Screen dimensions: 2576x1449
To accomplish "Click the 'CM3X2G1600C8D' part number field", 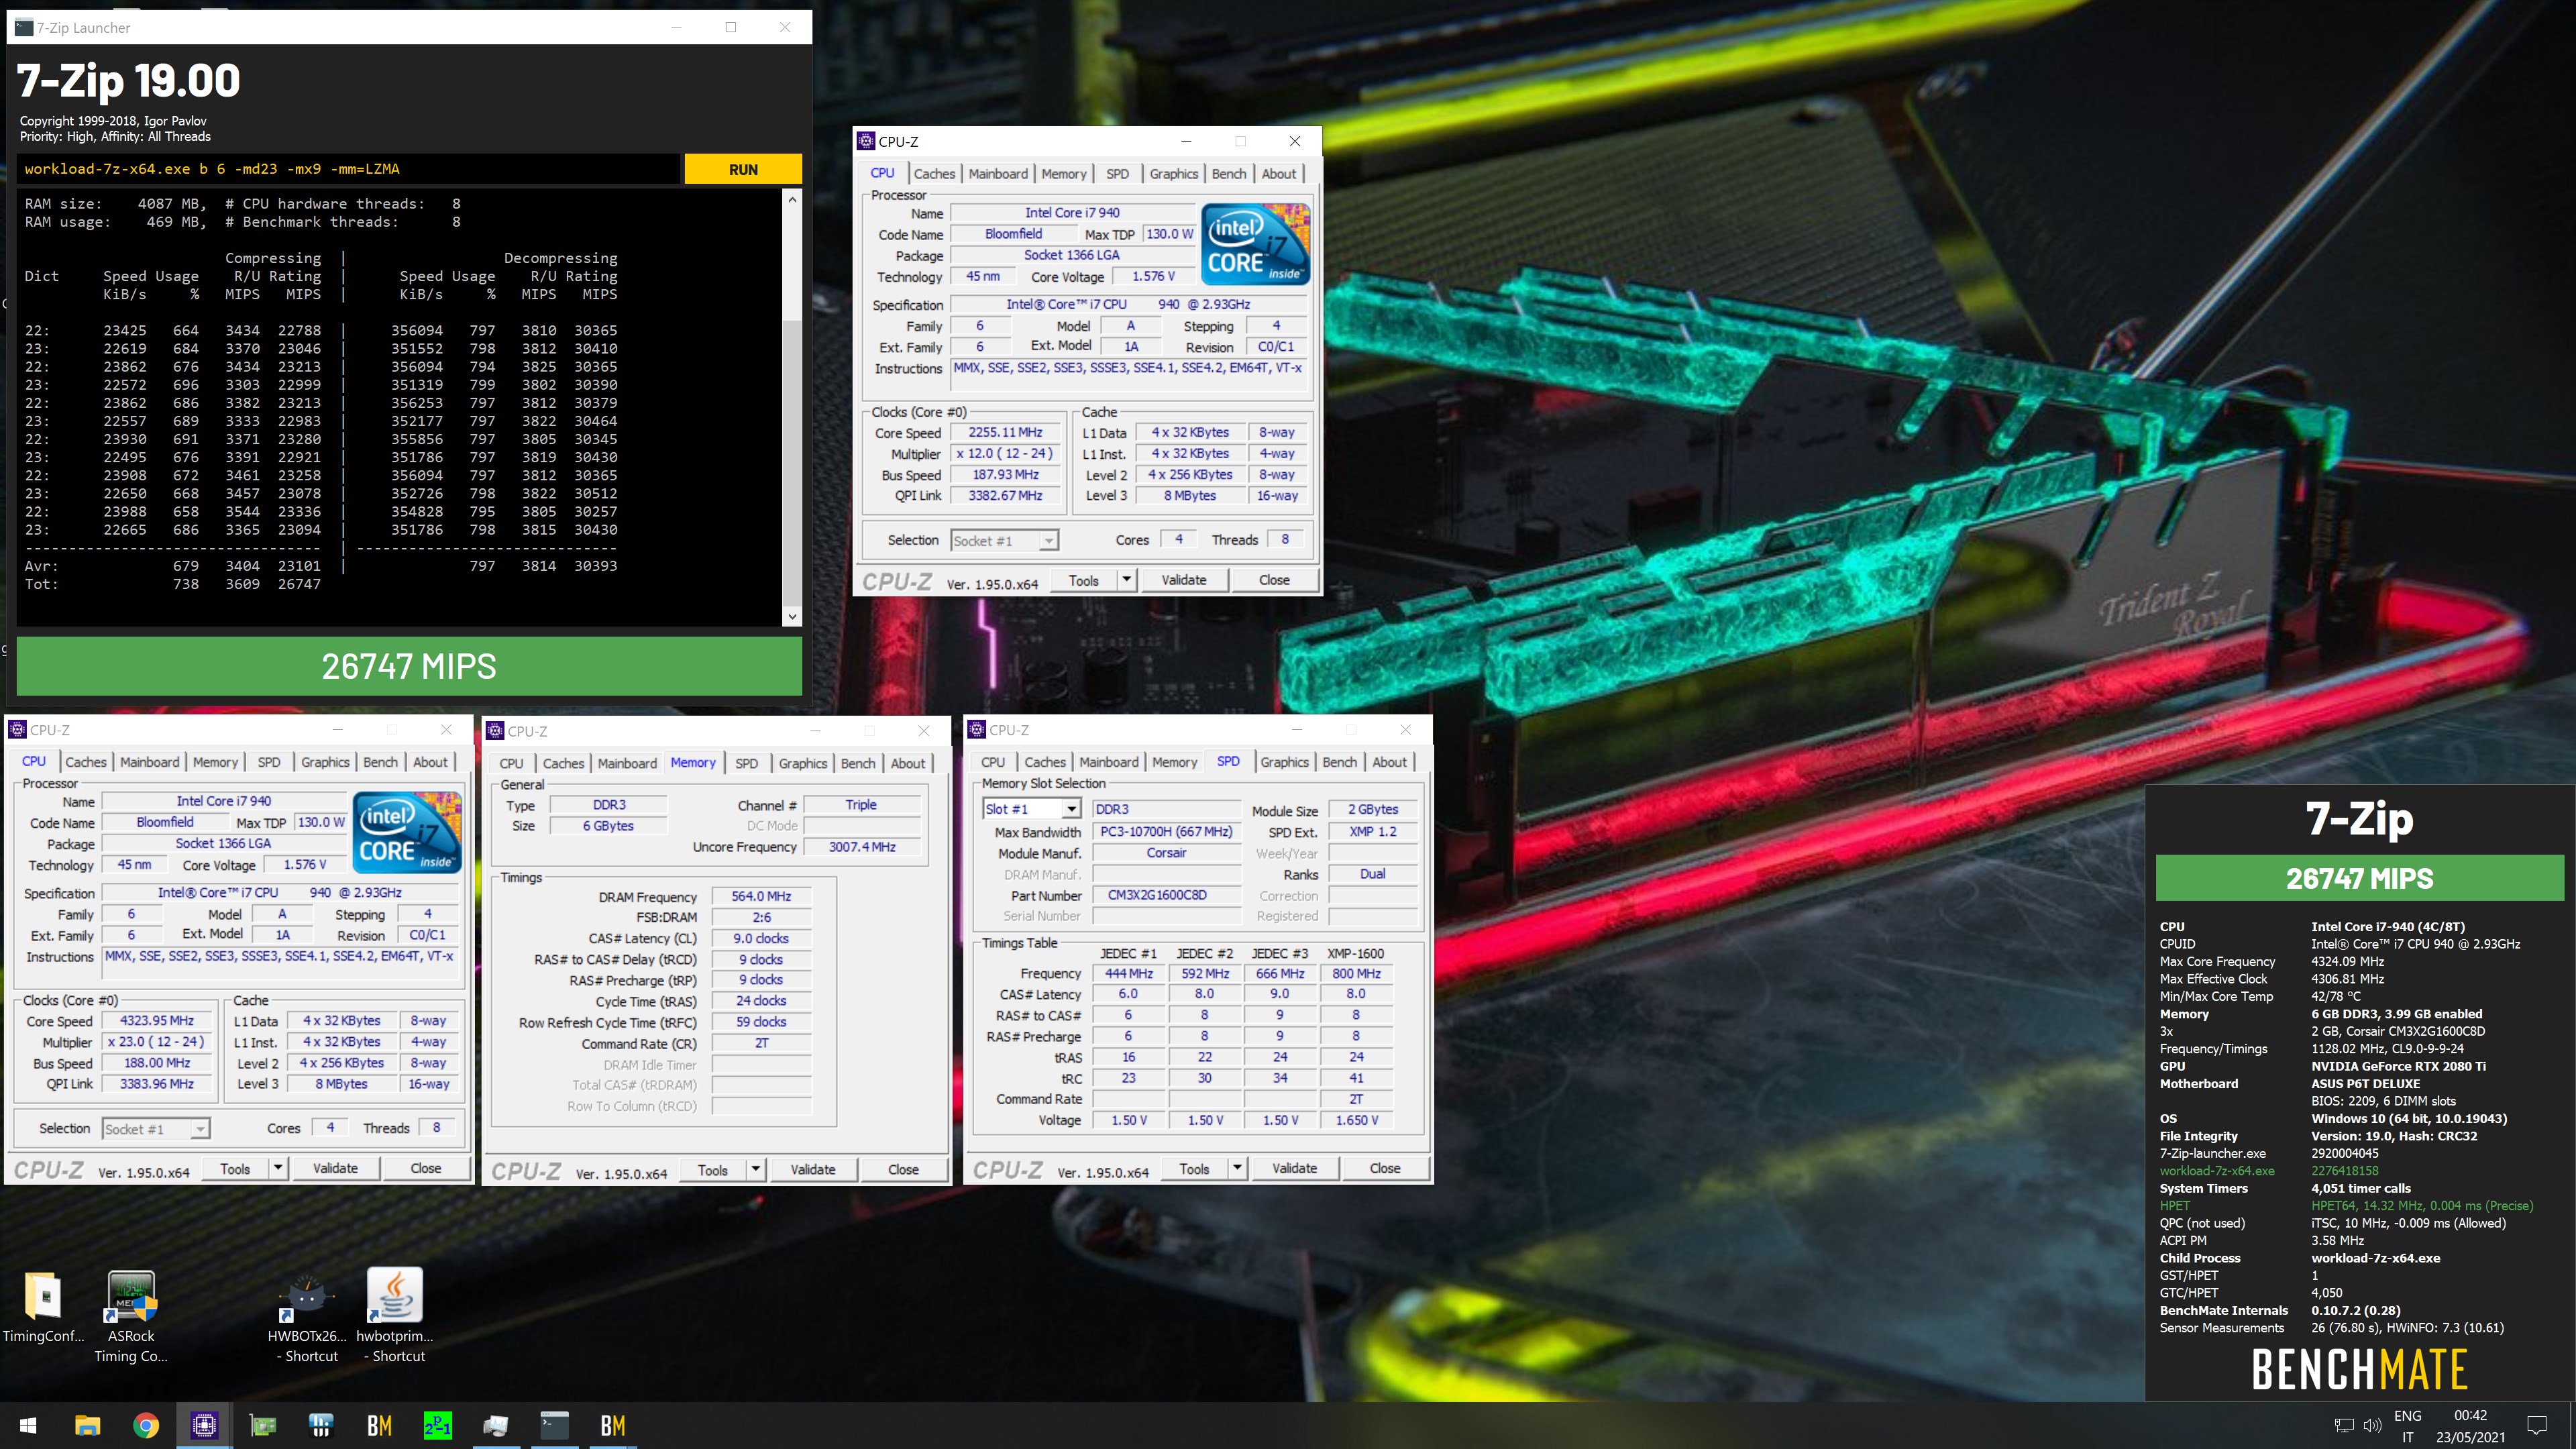I will 1165,895.
